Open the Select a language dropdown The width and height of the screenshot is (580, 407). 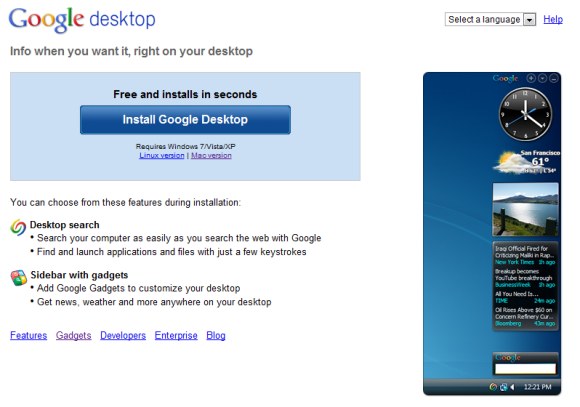[x=490, y=19]
